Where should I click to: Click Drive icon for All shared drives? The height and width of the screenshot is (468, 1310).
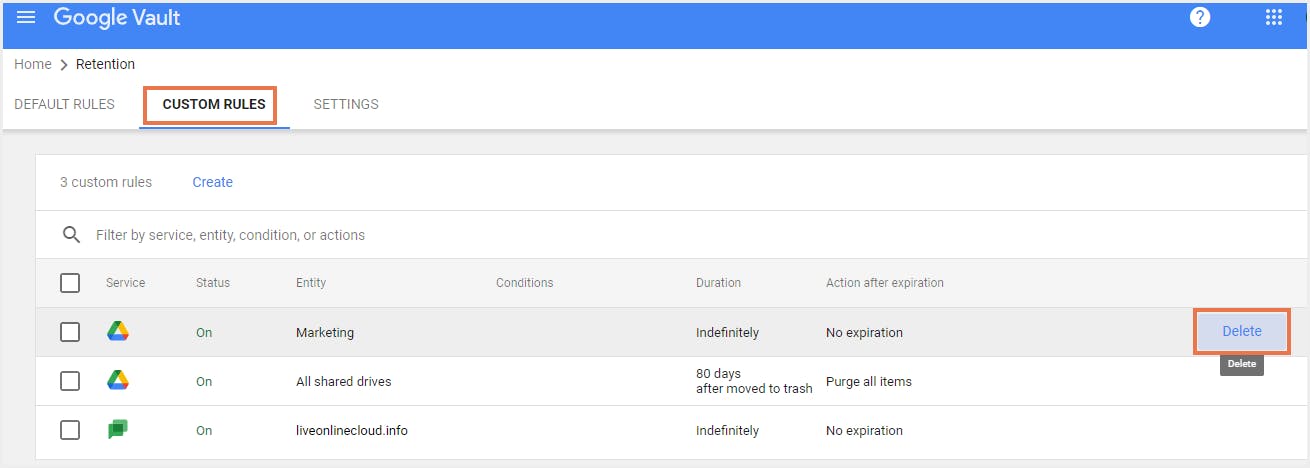point(118,381)
